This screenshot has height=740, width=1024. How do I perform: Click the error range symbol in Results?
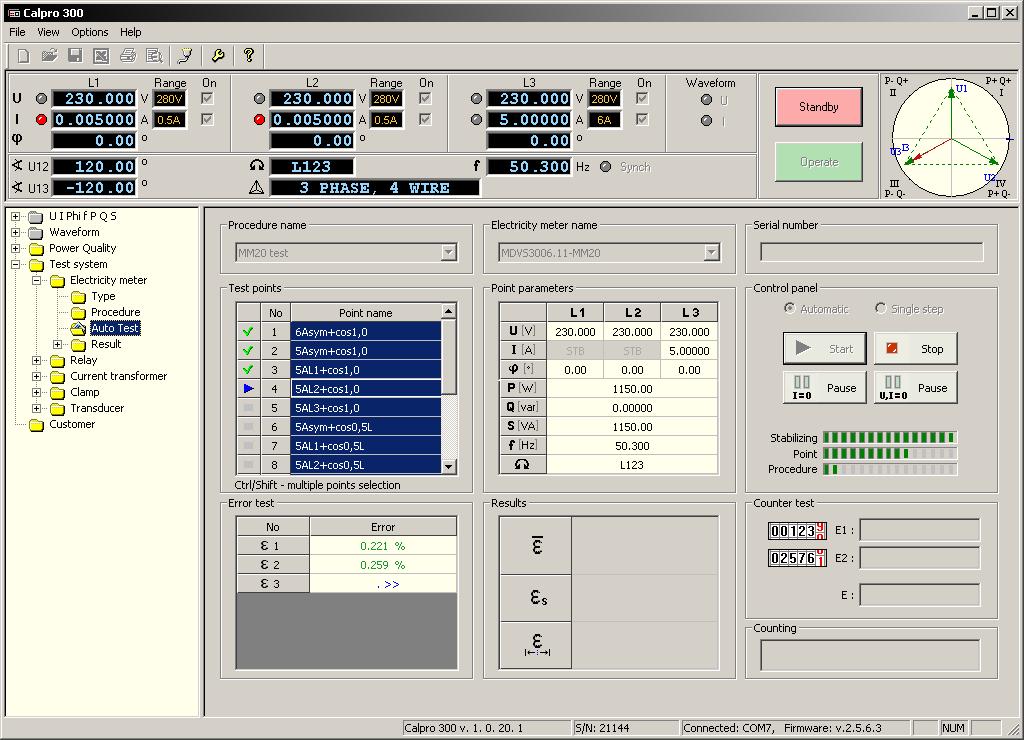[536, 645]
